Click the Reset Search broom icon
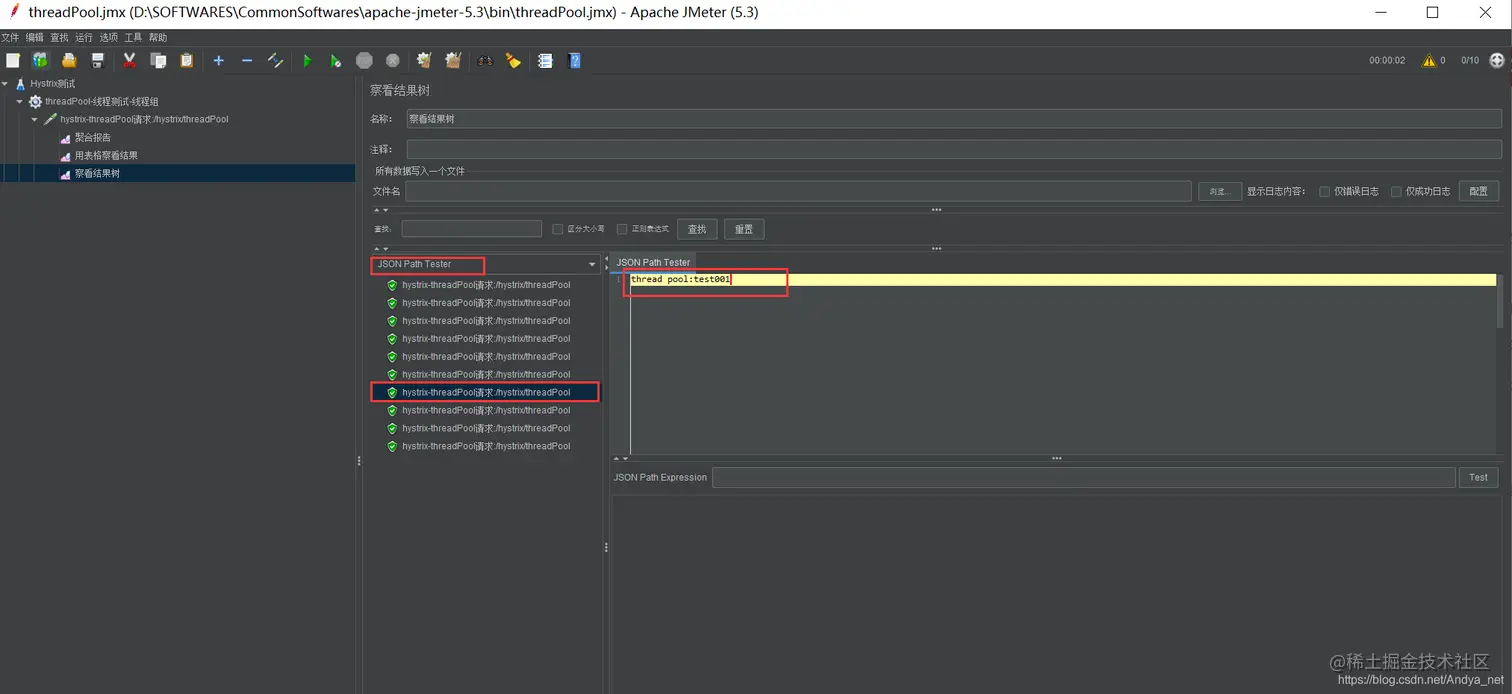 513,61
